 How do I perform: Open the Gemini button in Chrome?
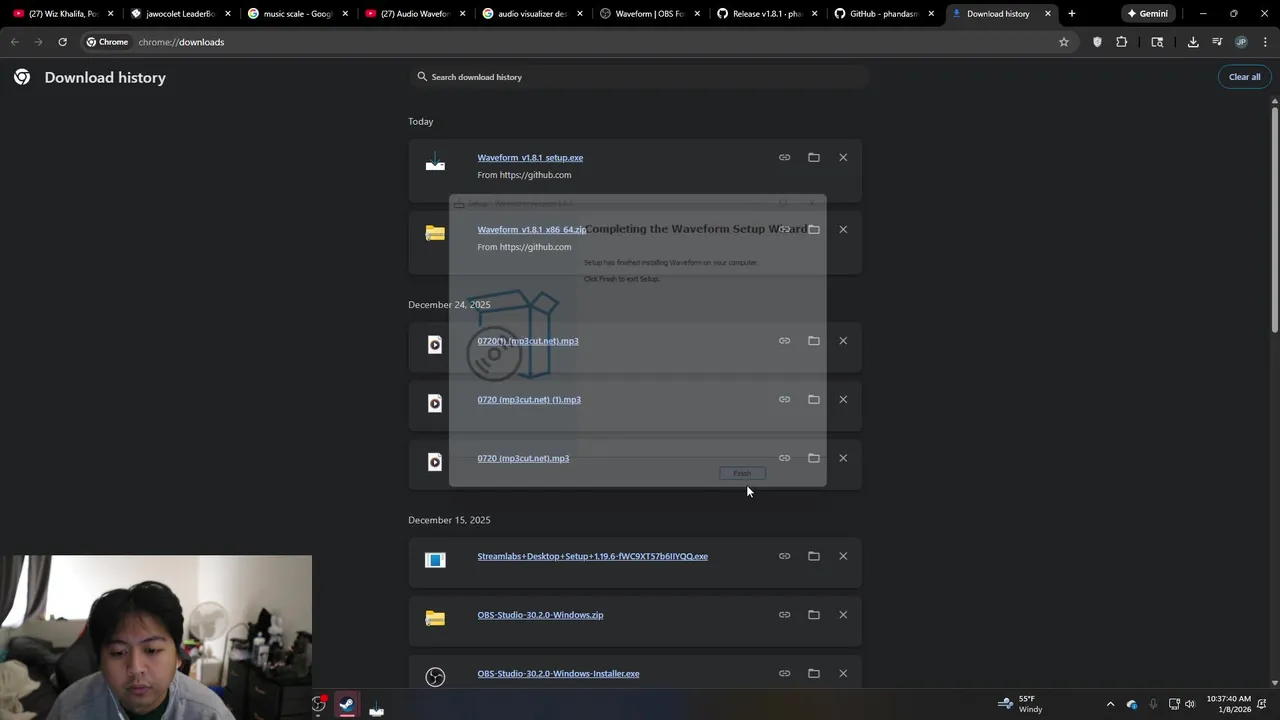pos(1147,14)
